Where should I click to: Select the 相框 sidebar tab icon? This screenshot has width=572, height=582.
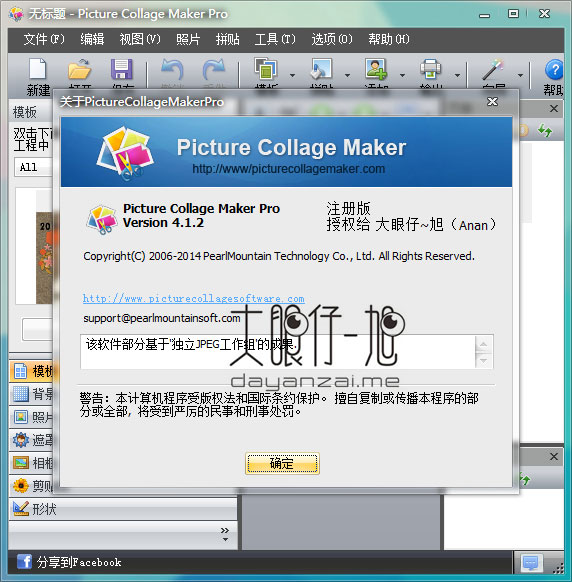21,462
